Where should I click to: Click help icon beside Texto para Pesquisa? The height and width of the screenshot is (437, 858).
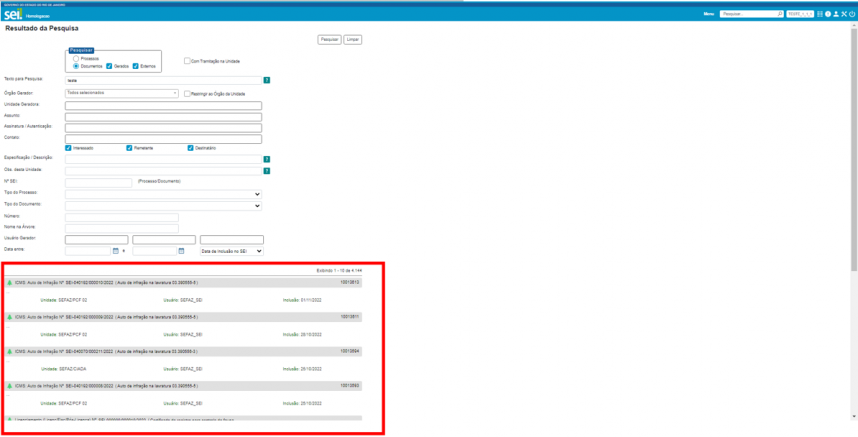pos(267,79)
